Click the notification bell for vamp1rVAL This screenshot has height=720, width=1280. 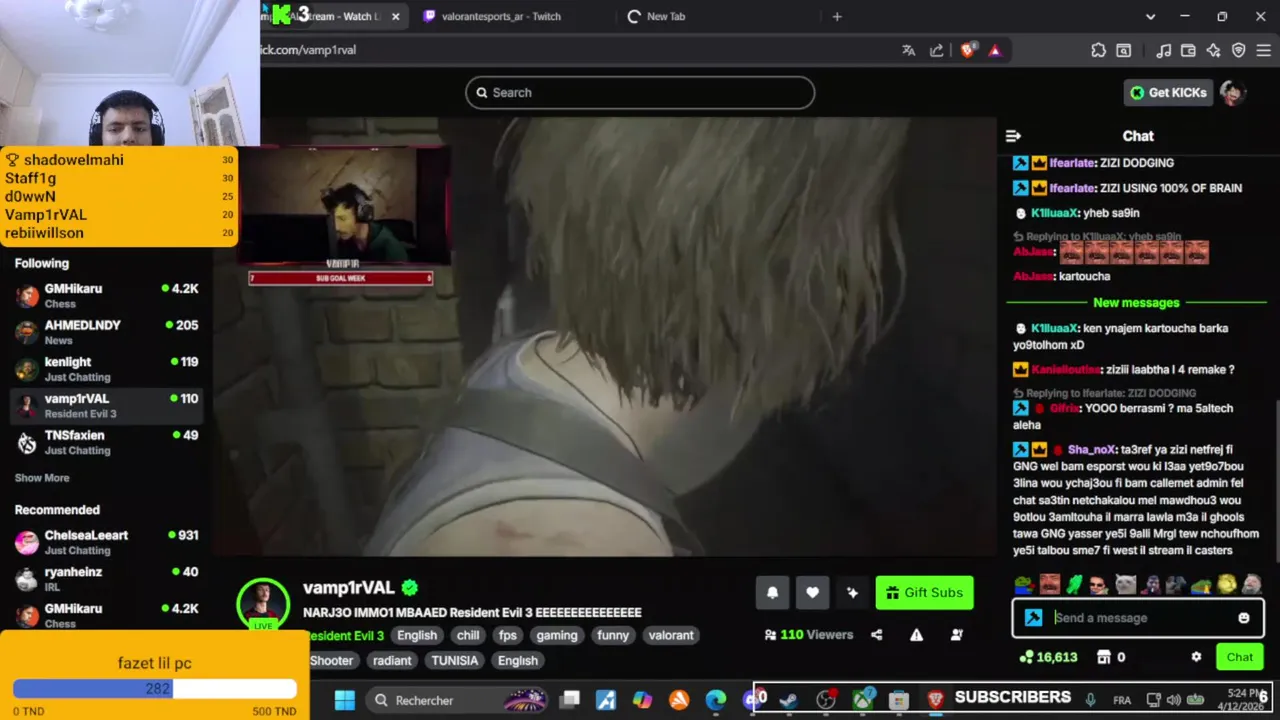[772, 592]
